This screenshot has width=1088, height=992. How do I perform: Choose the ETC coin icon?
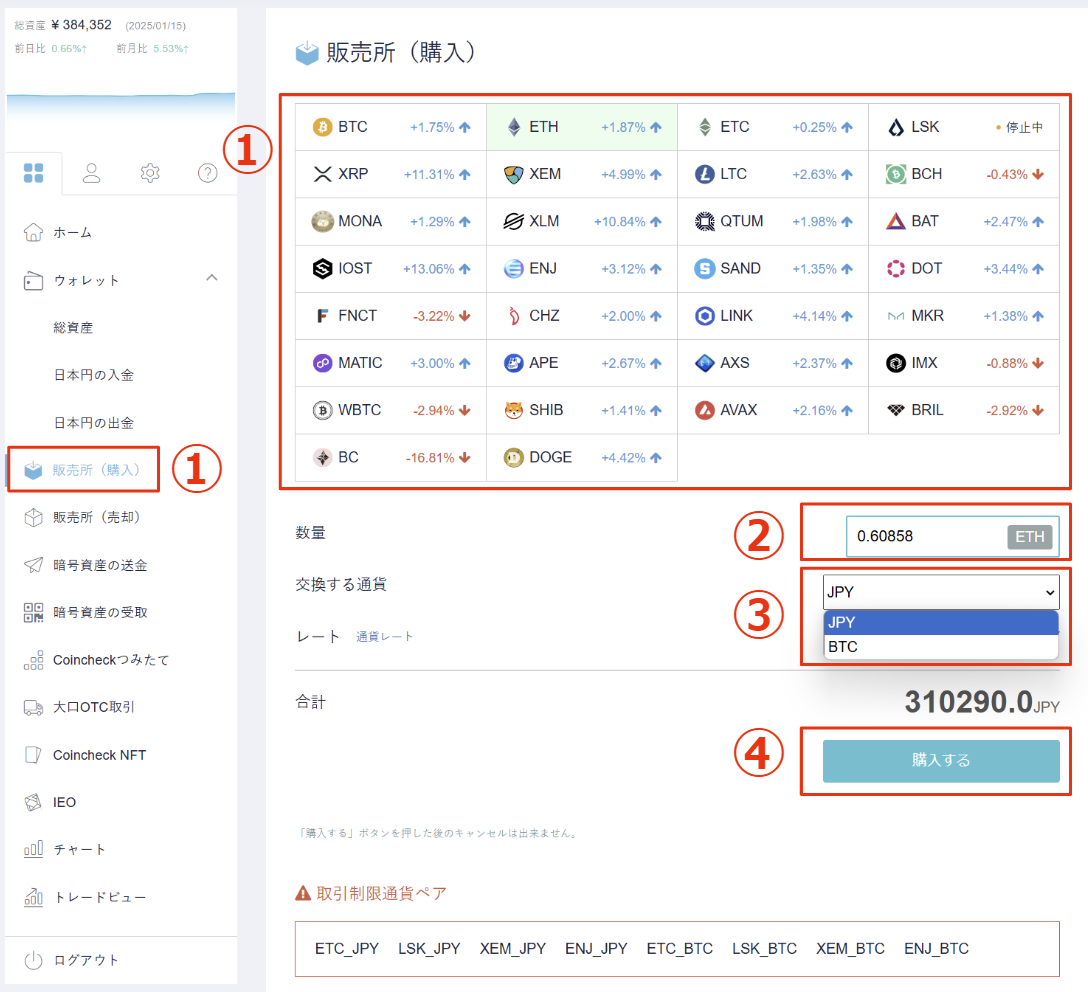pos(705,127)
